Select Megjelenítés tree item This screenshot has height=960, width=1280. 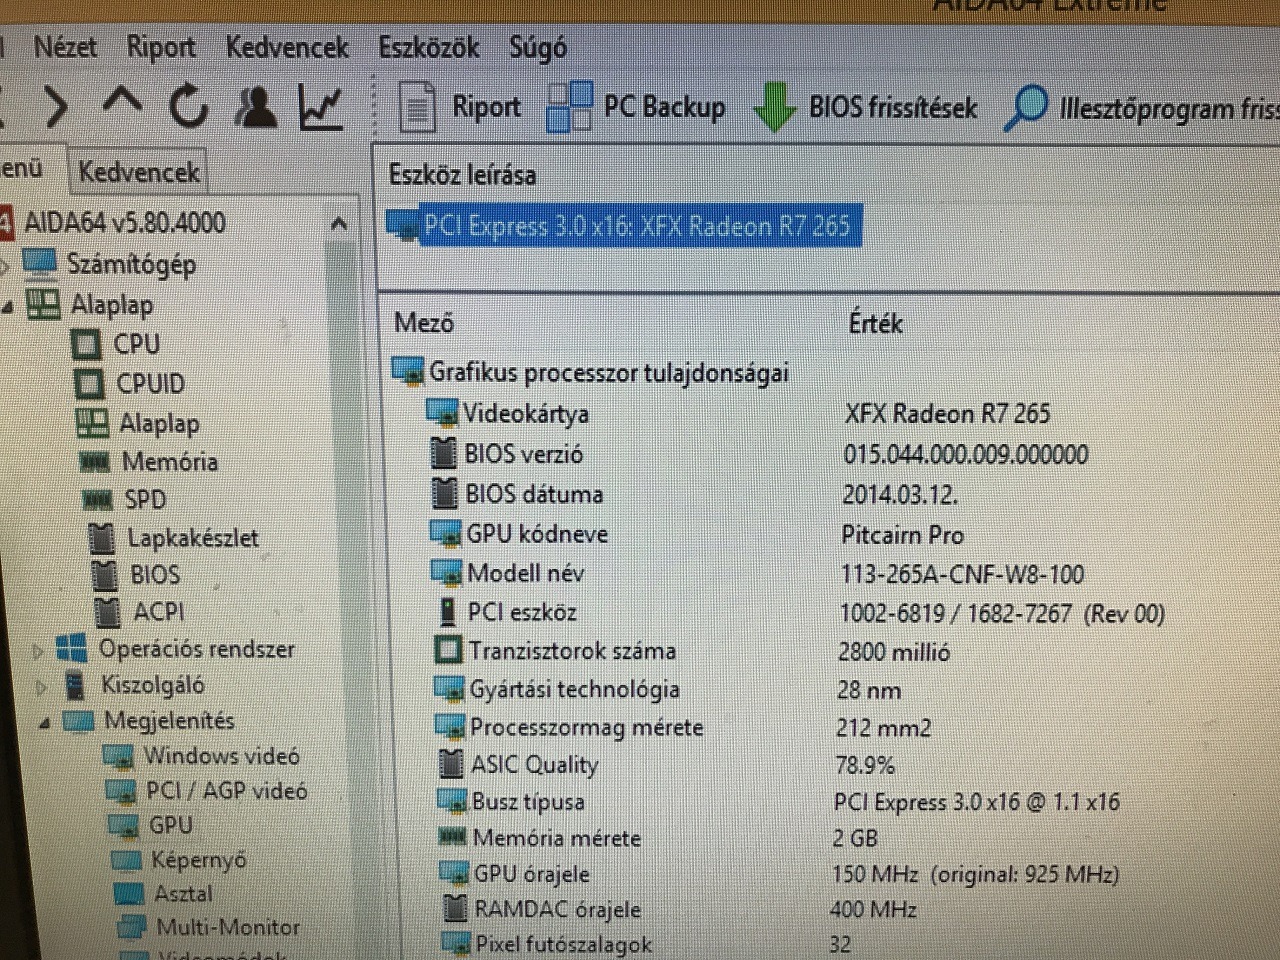(169, 721)
